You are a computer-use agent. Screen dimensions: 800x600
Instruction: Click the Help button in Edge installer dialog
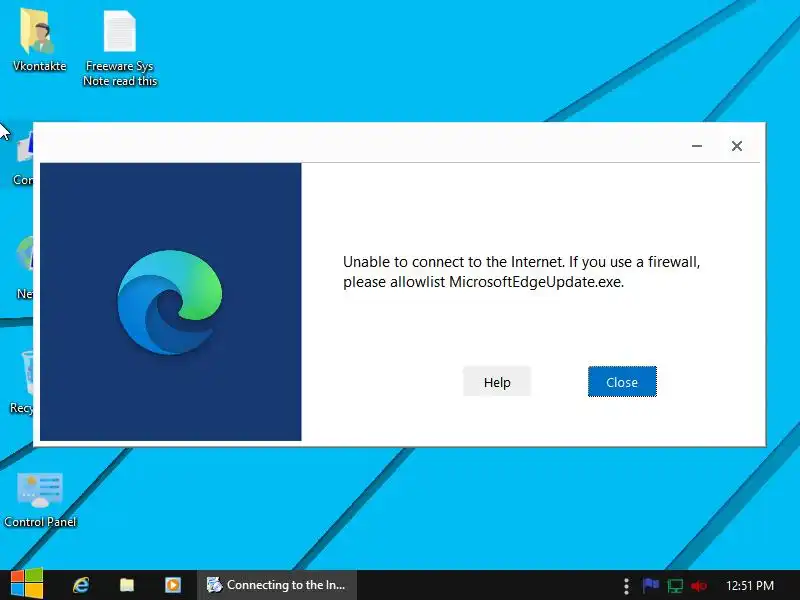[x=497, y=382]
